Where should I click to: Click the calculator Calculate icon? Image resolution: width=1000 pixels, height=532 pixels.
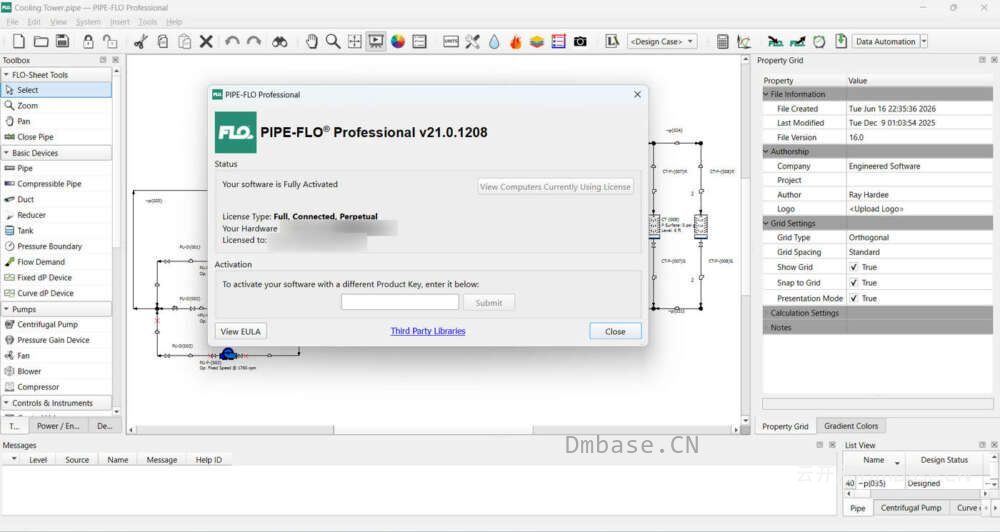(723, 41)
